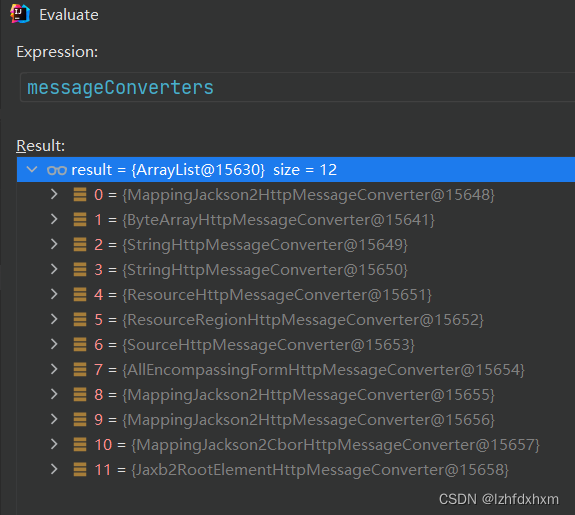Click the array element icon of index 9
575x515 pixels.
click(80, 420)
